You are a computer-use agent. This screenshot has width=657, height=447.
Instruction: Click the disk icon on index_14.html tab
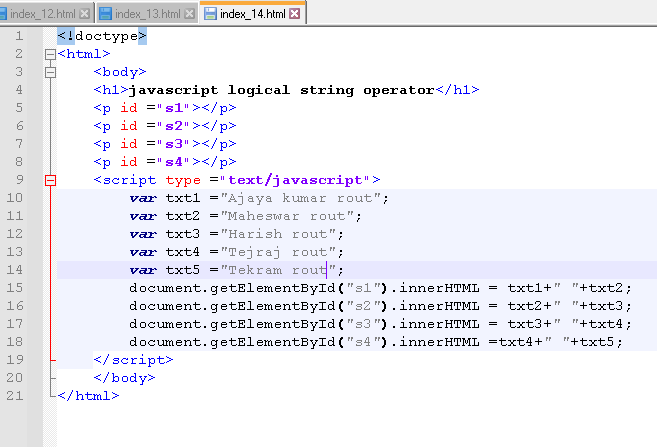209,14
